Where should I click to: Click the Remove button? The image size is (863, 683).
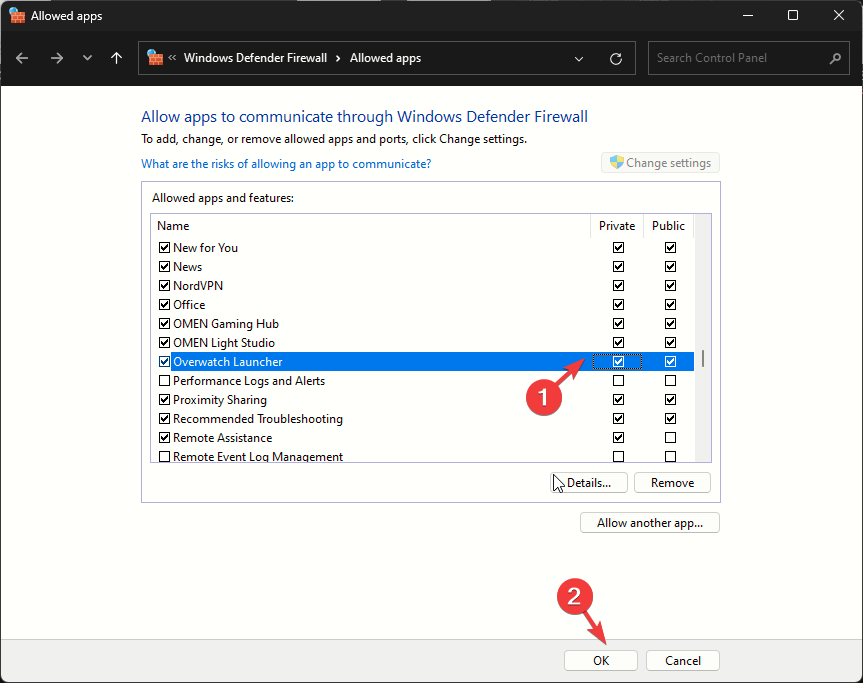(672, 483)
